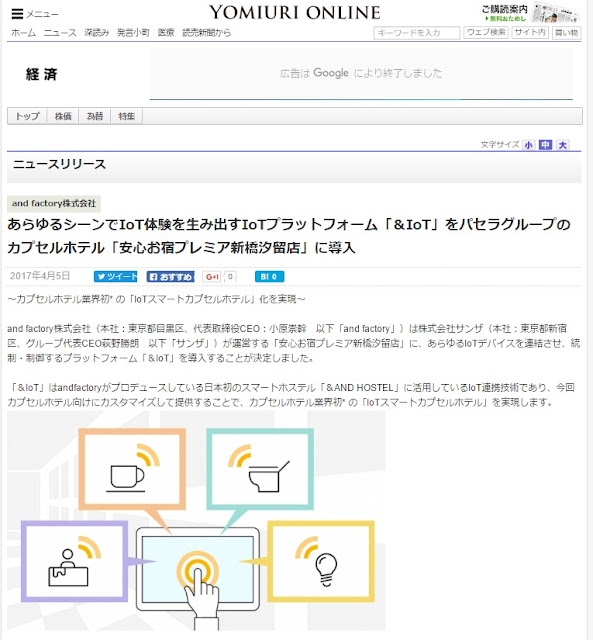
Task: Click the Google+ count box showing 0
Action: click(230, 277)
